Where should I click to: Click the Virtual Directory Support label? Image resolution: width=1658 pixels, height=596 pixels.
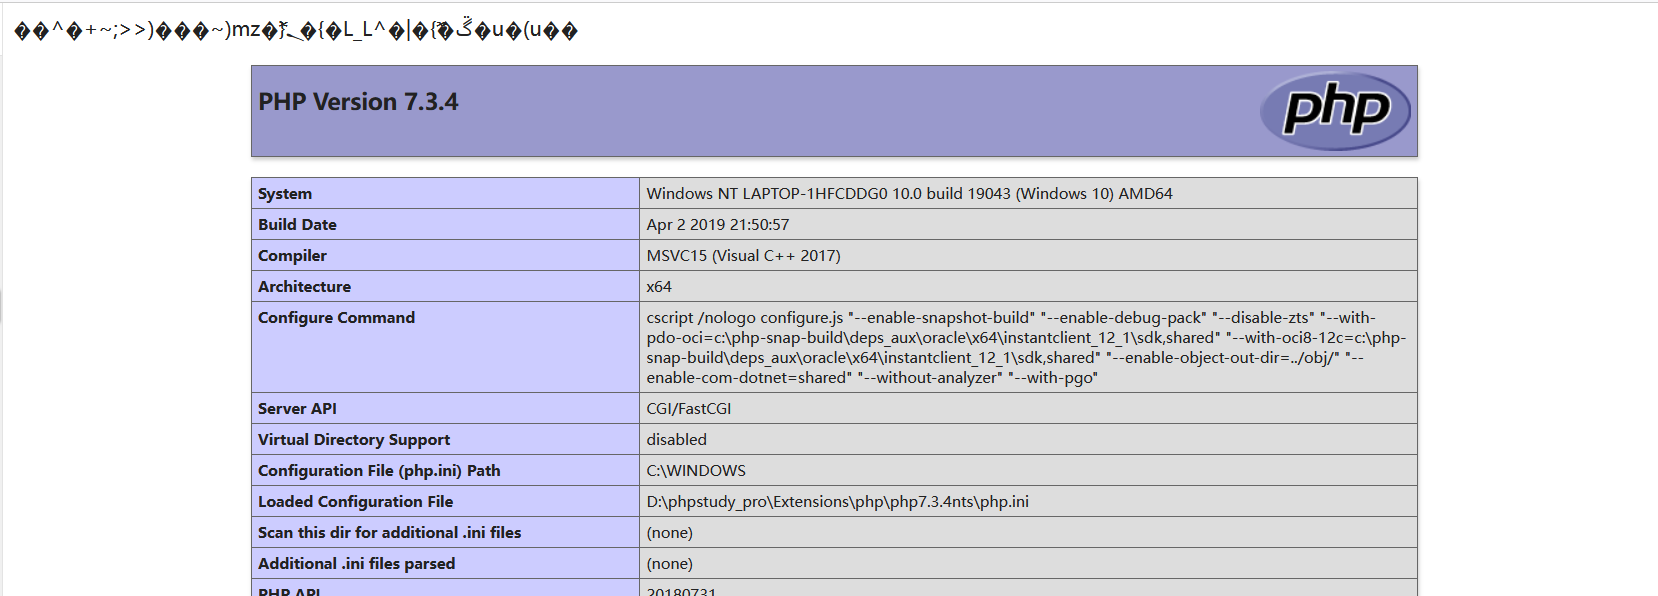click(354, 440)
